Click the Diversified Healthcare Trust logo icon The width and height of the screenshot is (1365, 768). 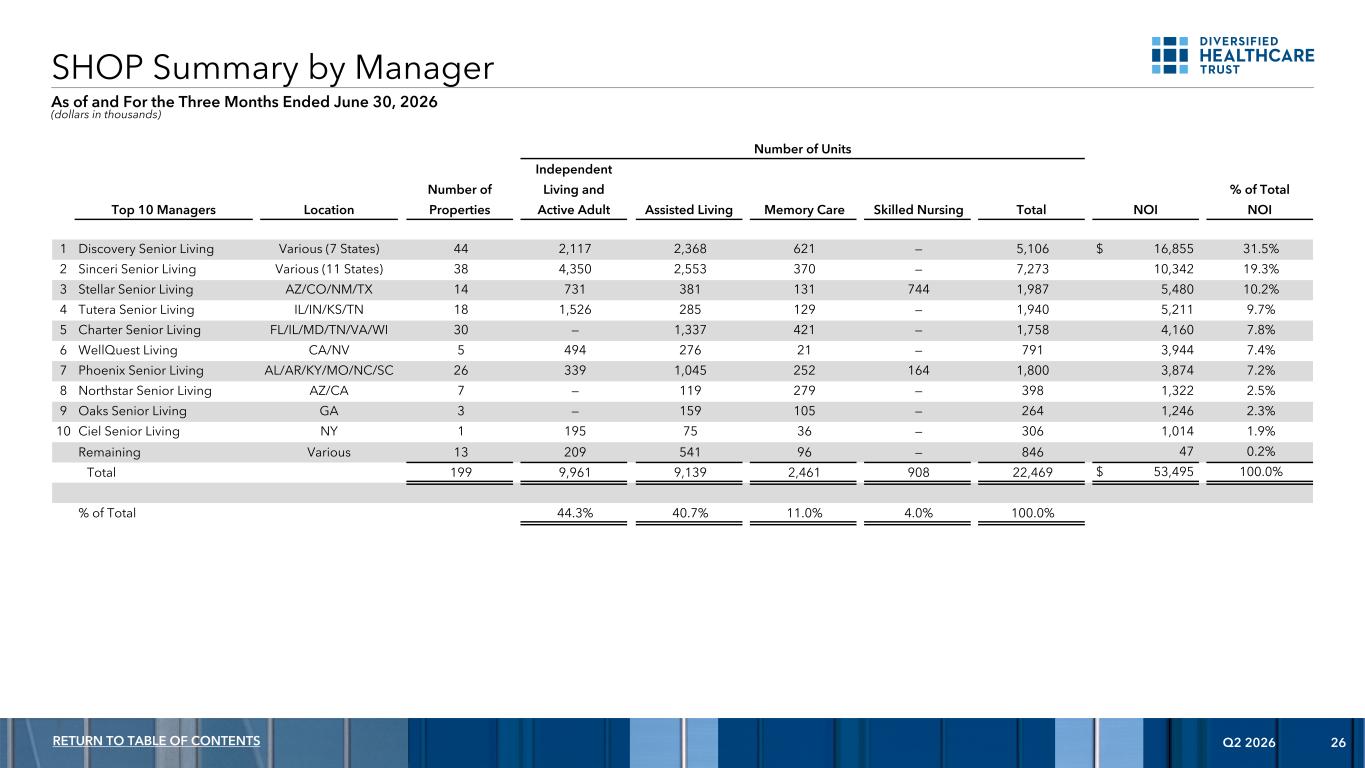coord(1170,56)
